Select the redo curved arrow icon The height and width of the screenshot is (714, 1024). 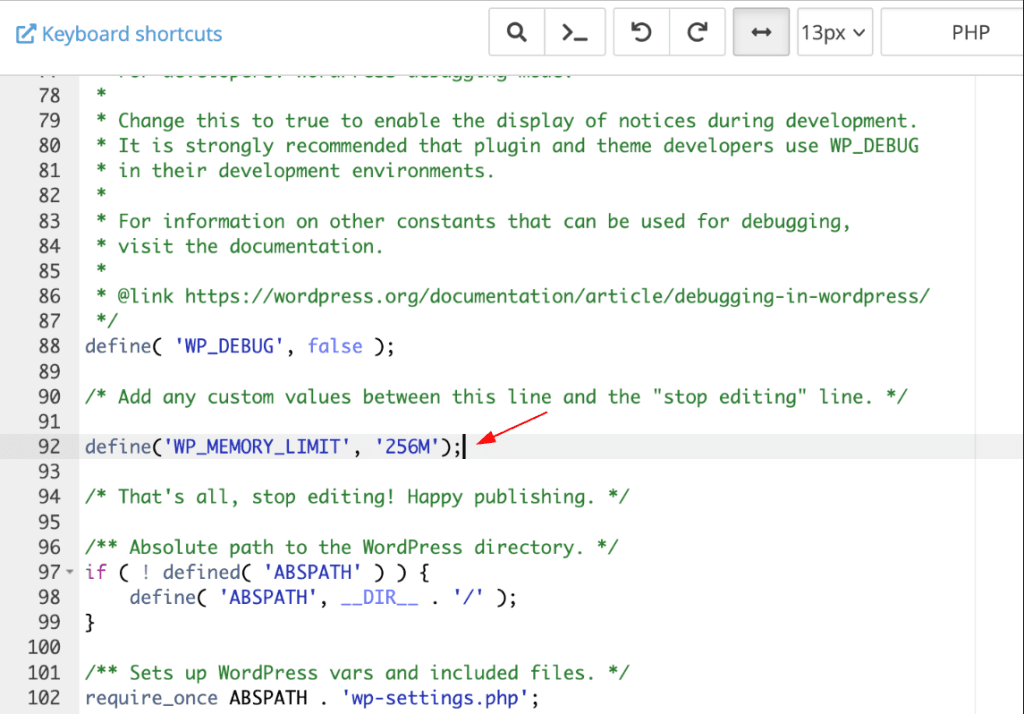(x=697, y=31)
